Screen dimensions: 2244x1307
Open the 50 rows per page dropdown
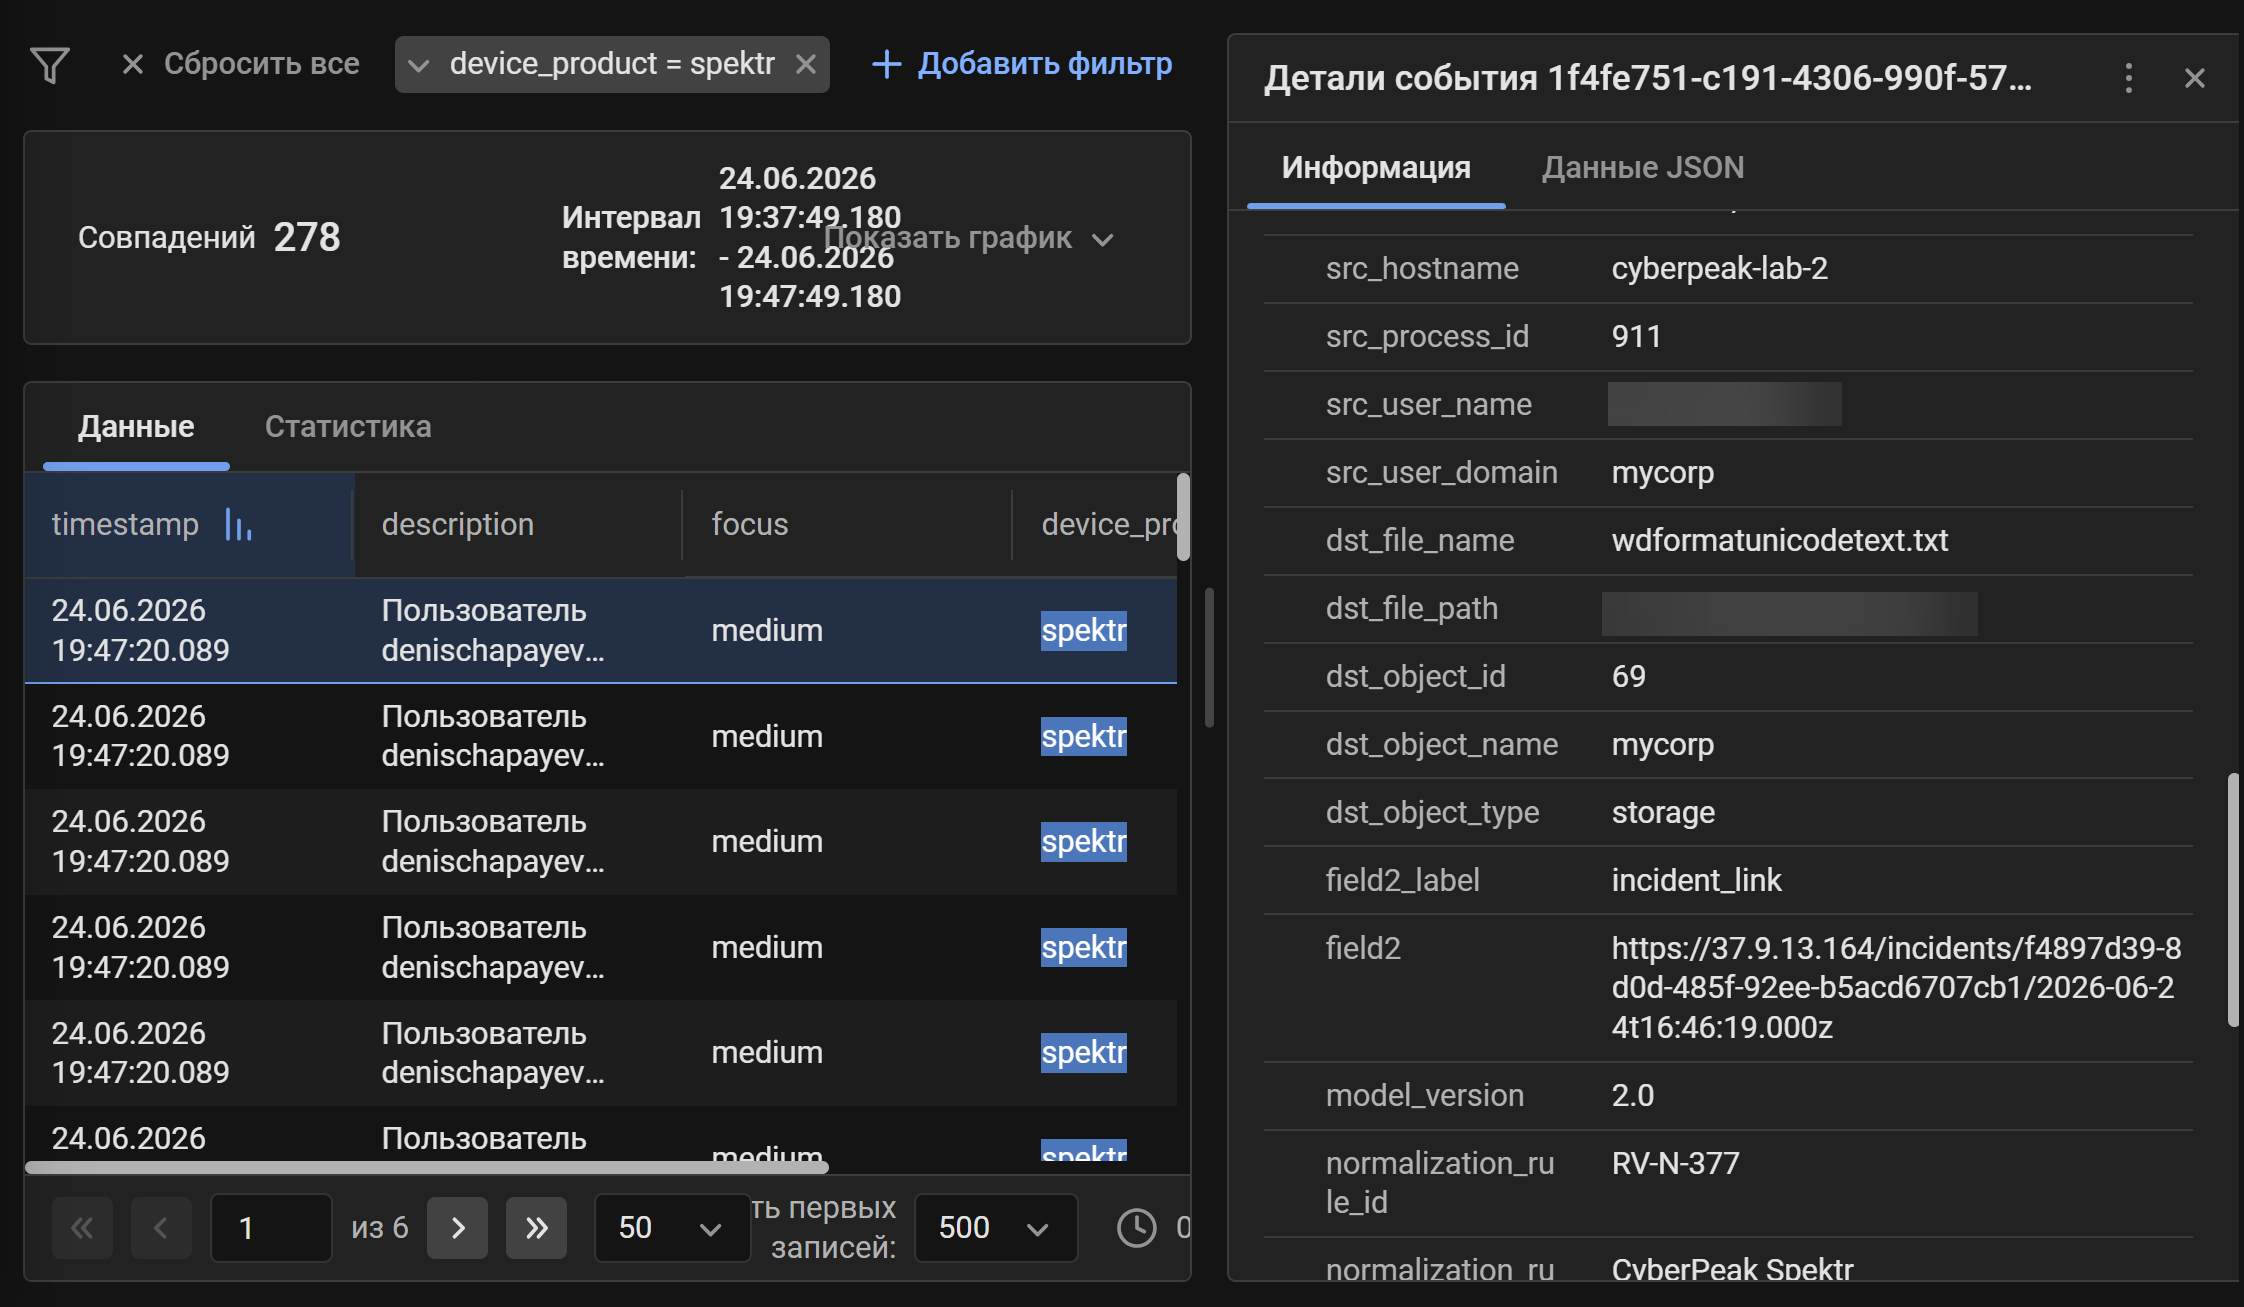672,1228
